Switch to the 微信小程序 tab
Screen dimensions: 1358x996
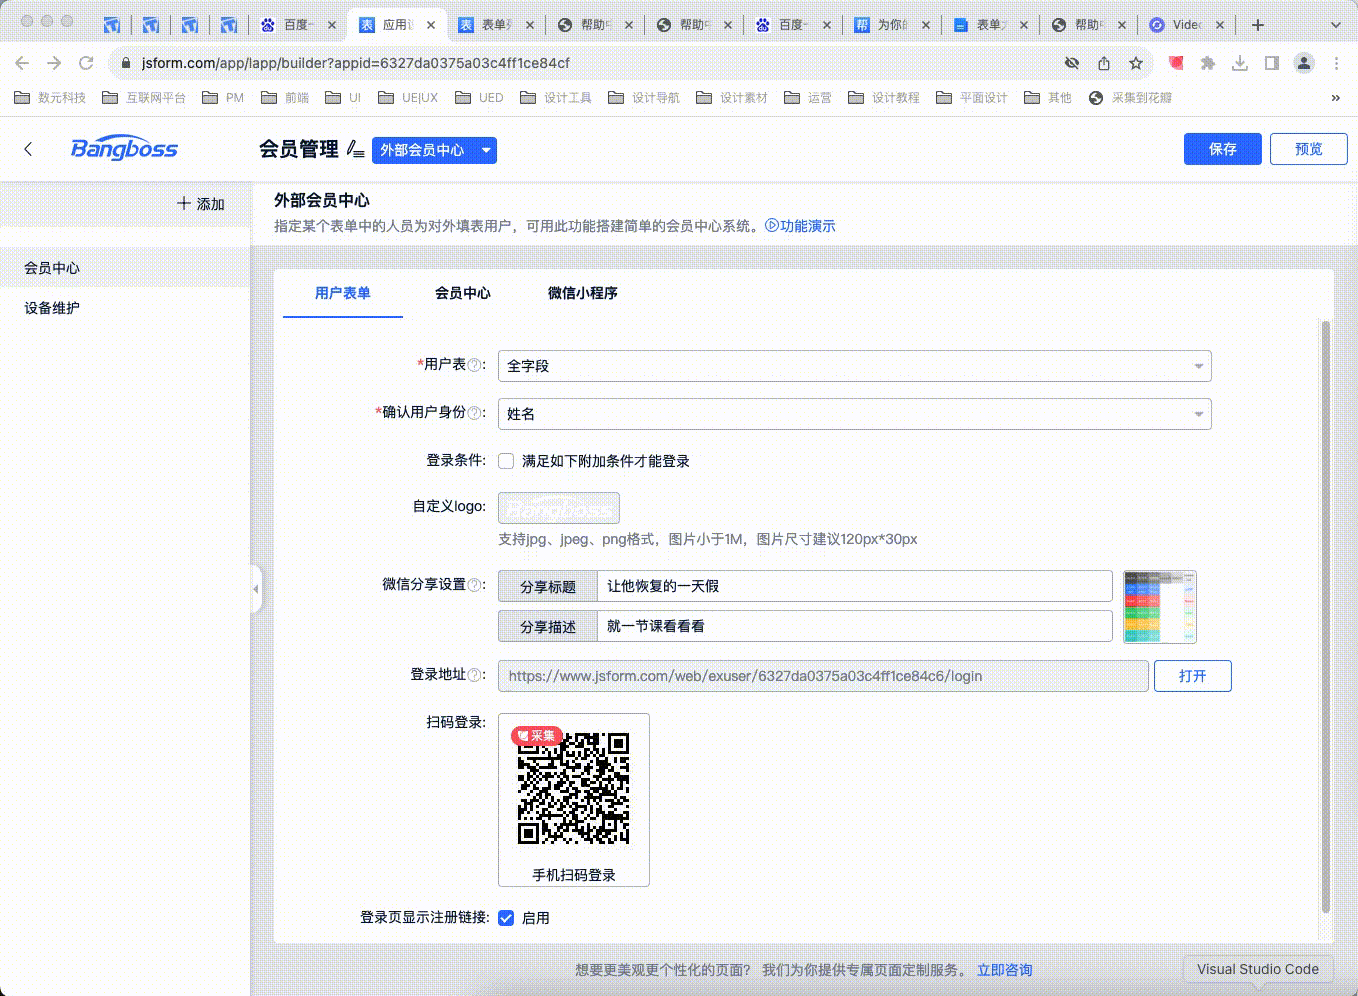point(582,293)
